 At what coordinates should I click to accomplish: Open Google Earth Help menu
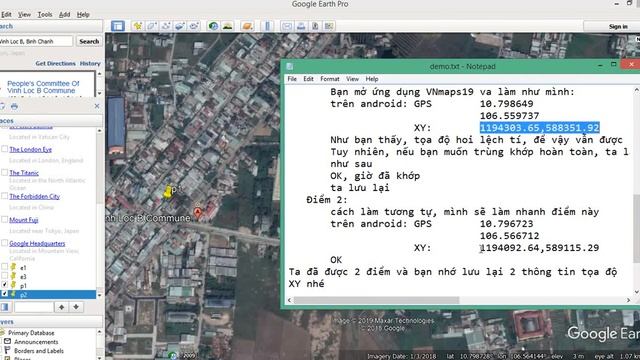coord(83,14)
